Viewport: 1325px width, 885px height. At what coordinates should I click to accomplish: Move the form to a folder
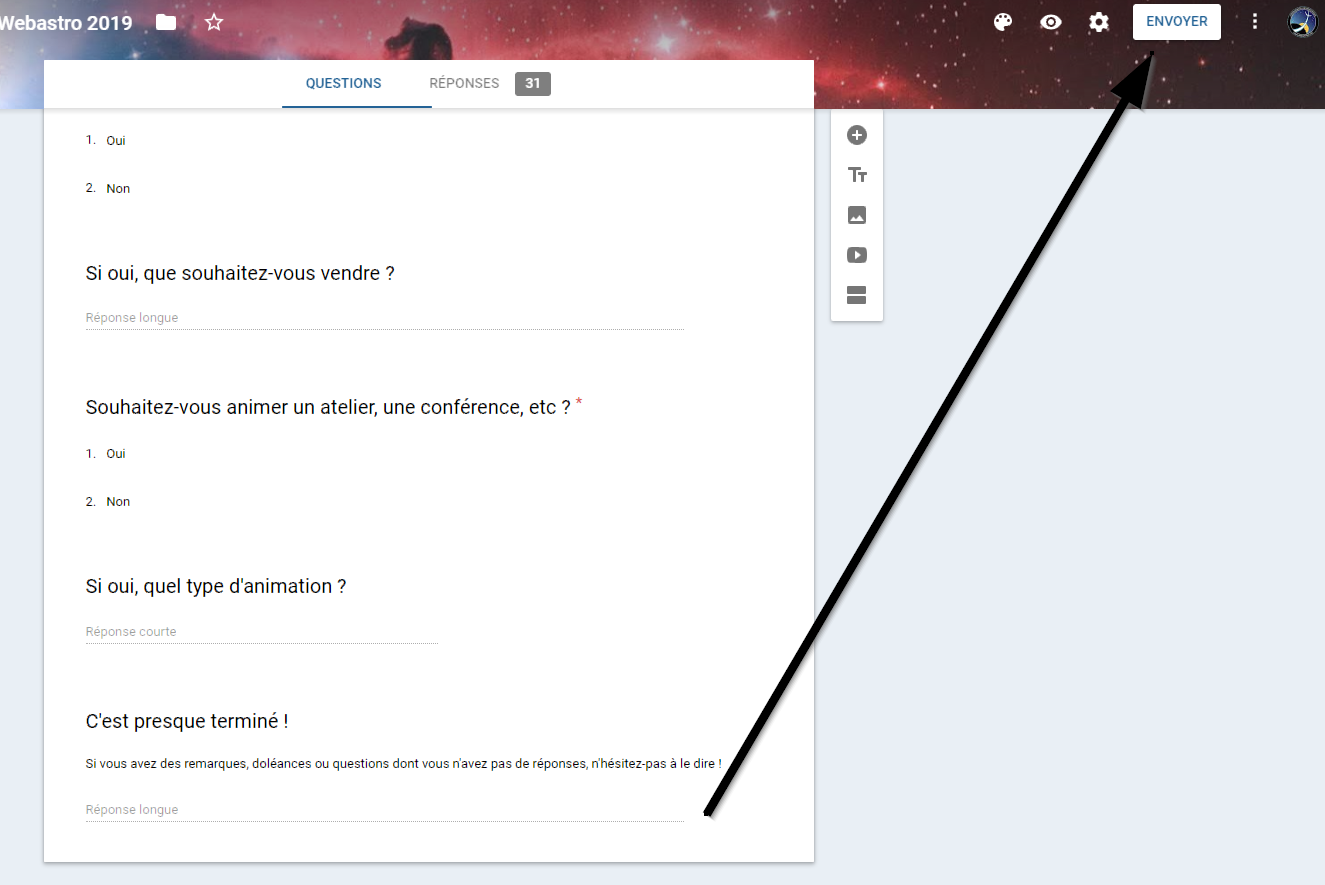pos(166,22)
